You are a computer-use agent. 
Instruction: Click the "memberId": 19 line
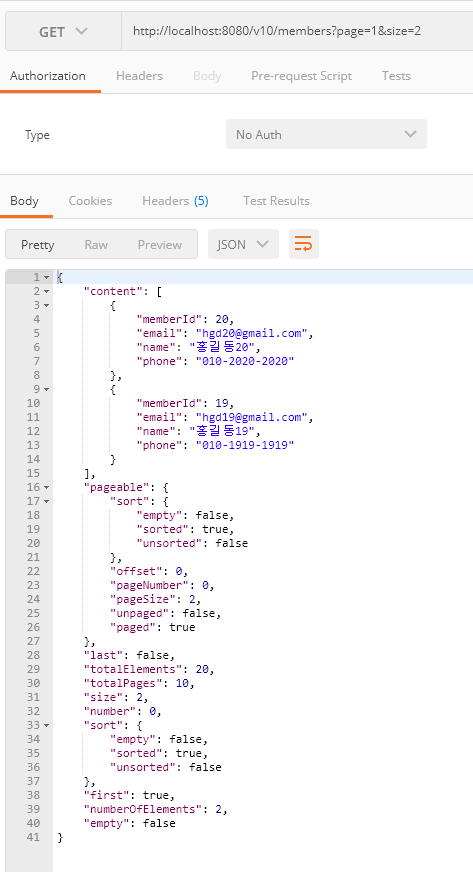[186, 403]
